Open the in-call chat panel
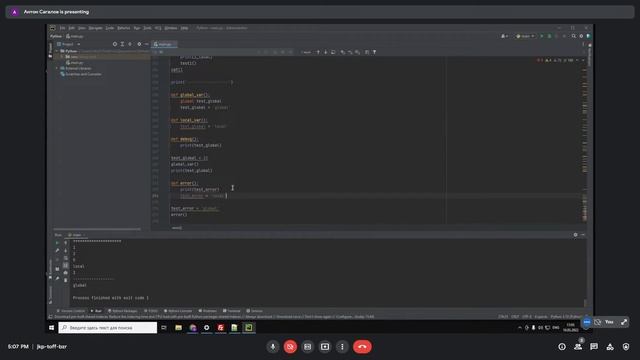 [x=594, y=347]
